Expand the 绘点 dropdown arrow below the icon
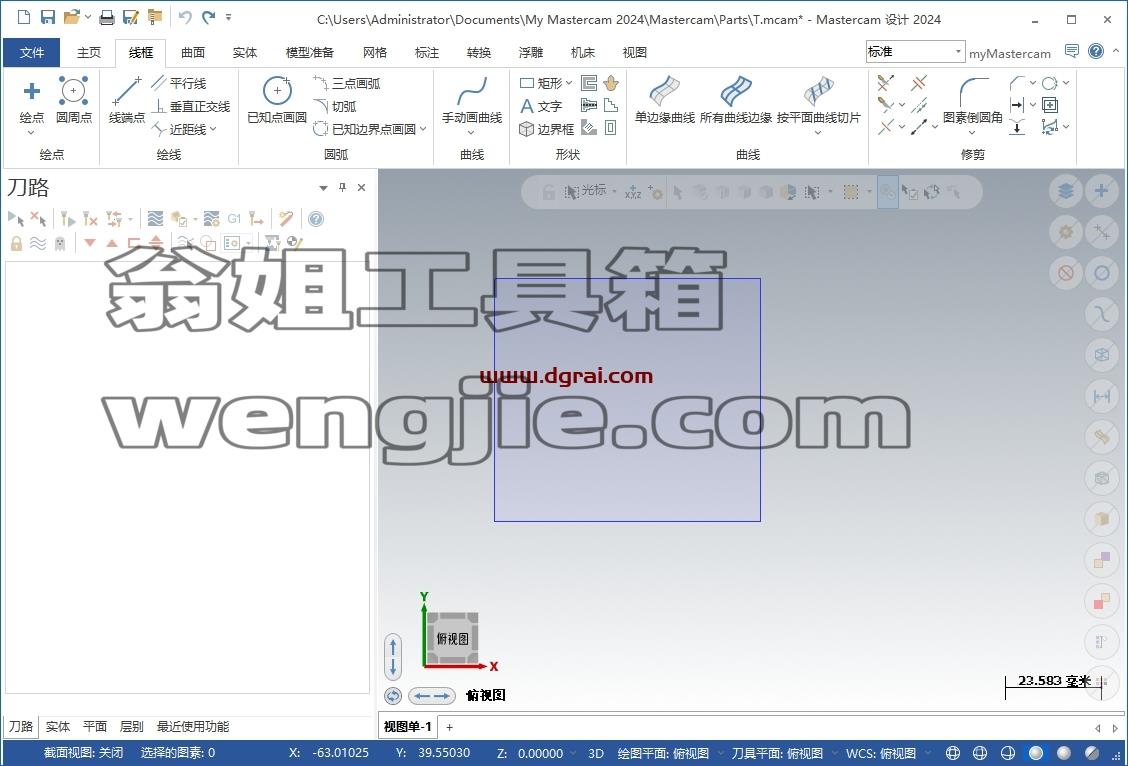This screenshot has width=1128, height=766. click(x=31, y=133)
